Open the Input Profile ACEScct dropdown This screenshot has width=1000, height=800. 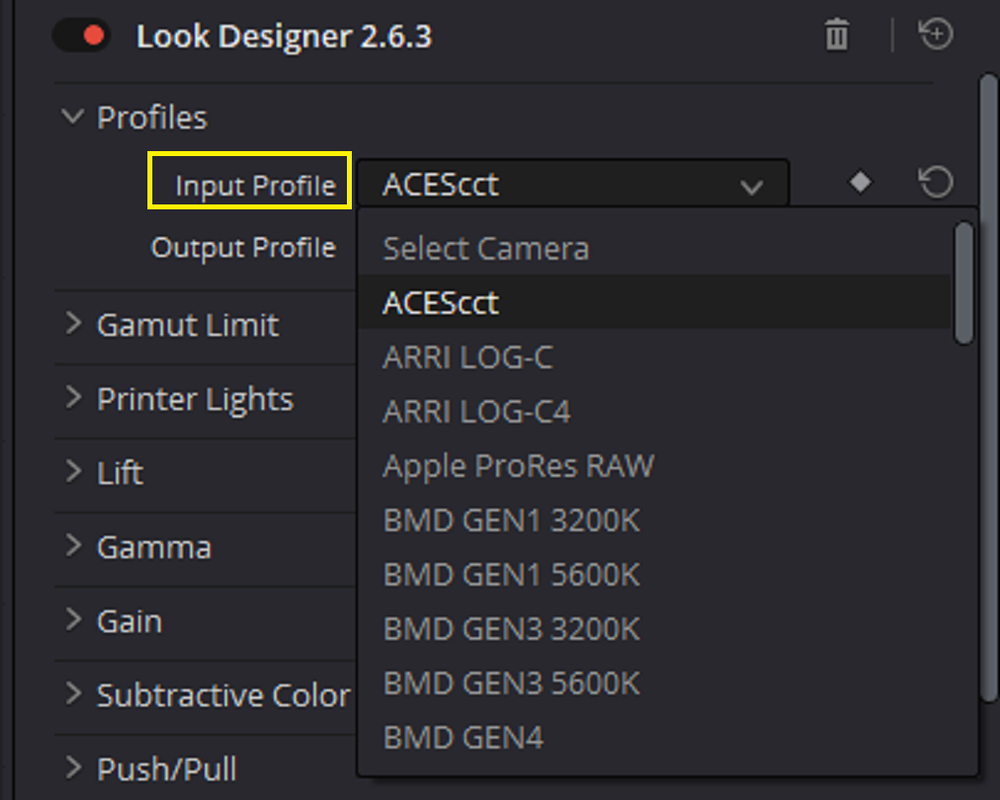[x=573, y=184]
